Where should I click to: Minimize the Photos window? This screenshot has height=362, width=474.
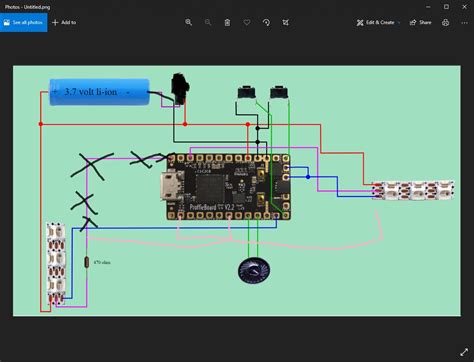(428, 7)
